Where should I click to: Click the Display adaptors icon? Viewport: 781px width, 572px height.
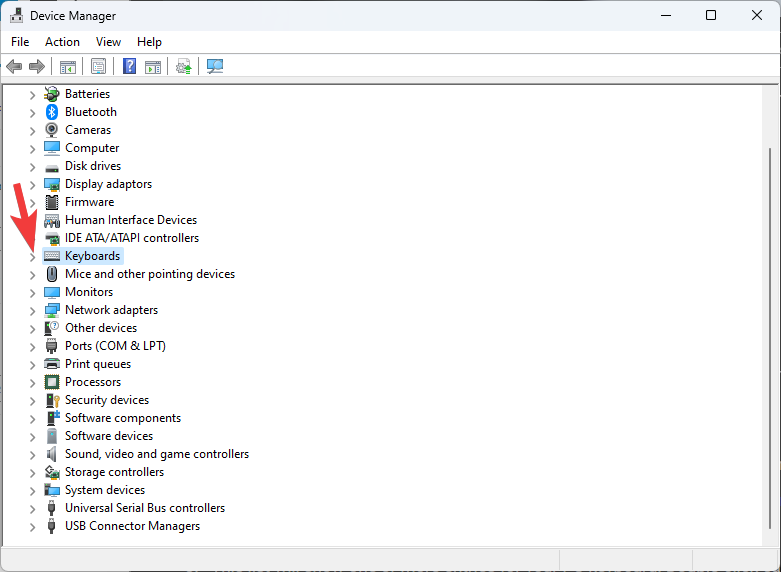point(52,184)
